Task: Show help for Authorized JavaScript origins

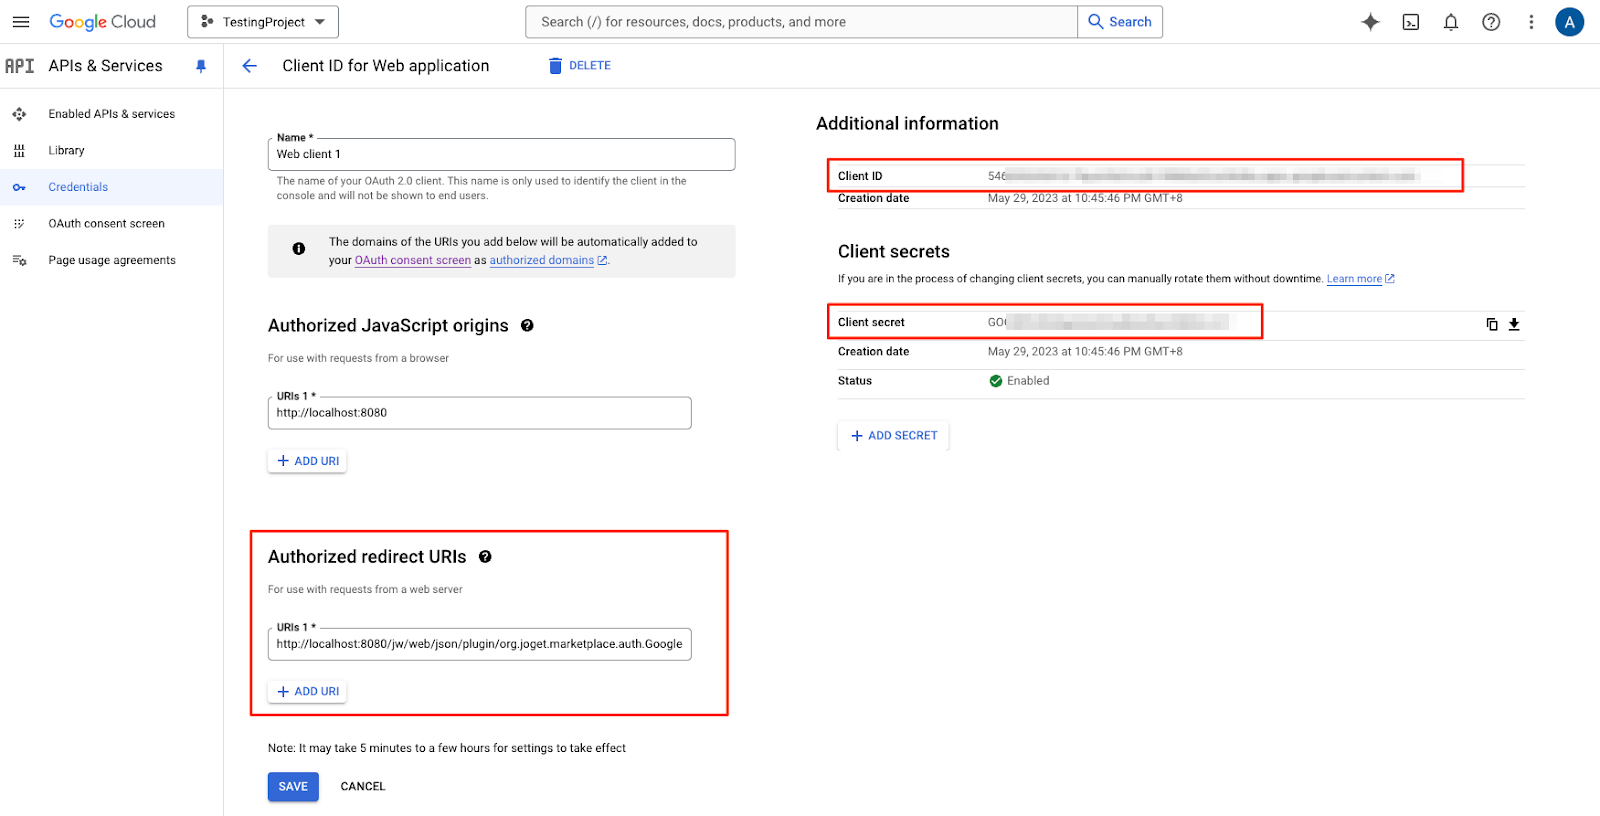Action: point(527,326)
